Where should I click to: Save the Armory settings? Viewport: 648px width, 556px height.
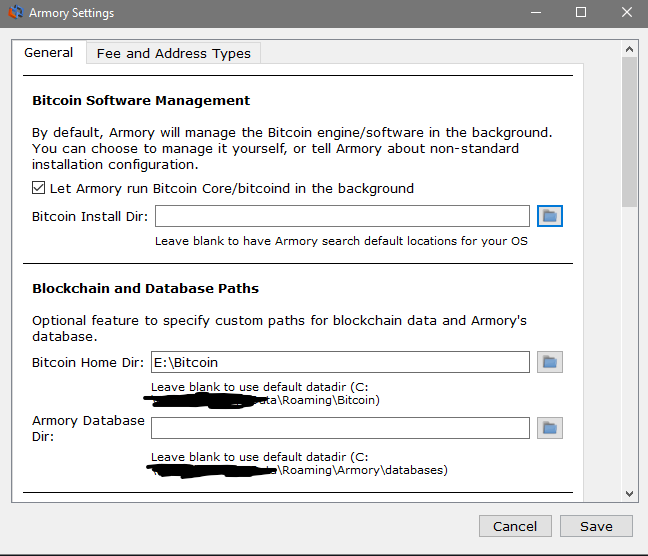(596, 526)
